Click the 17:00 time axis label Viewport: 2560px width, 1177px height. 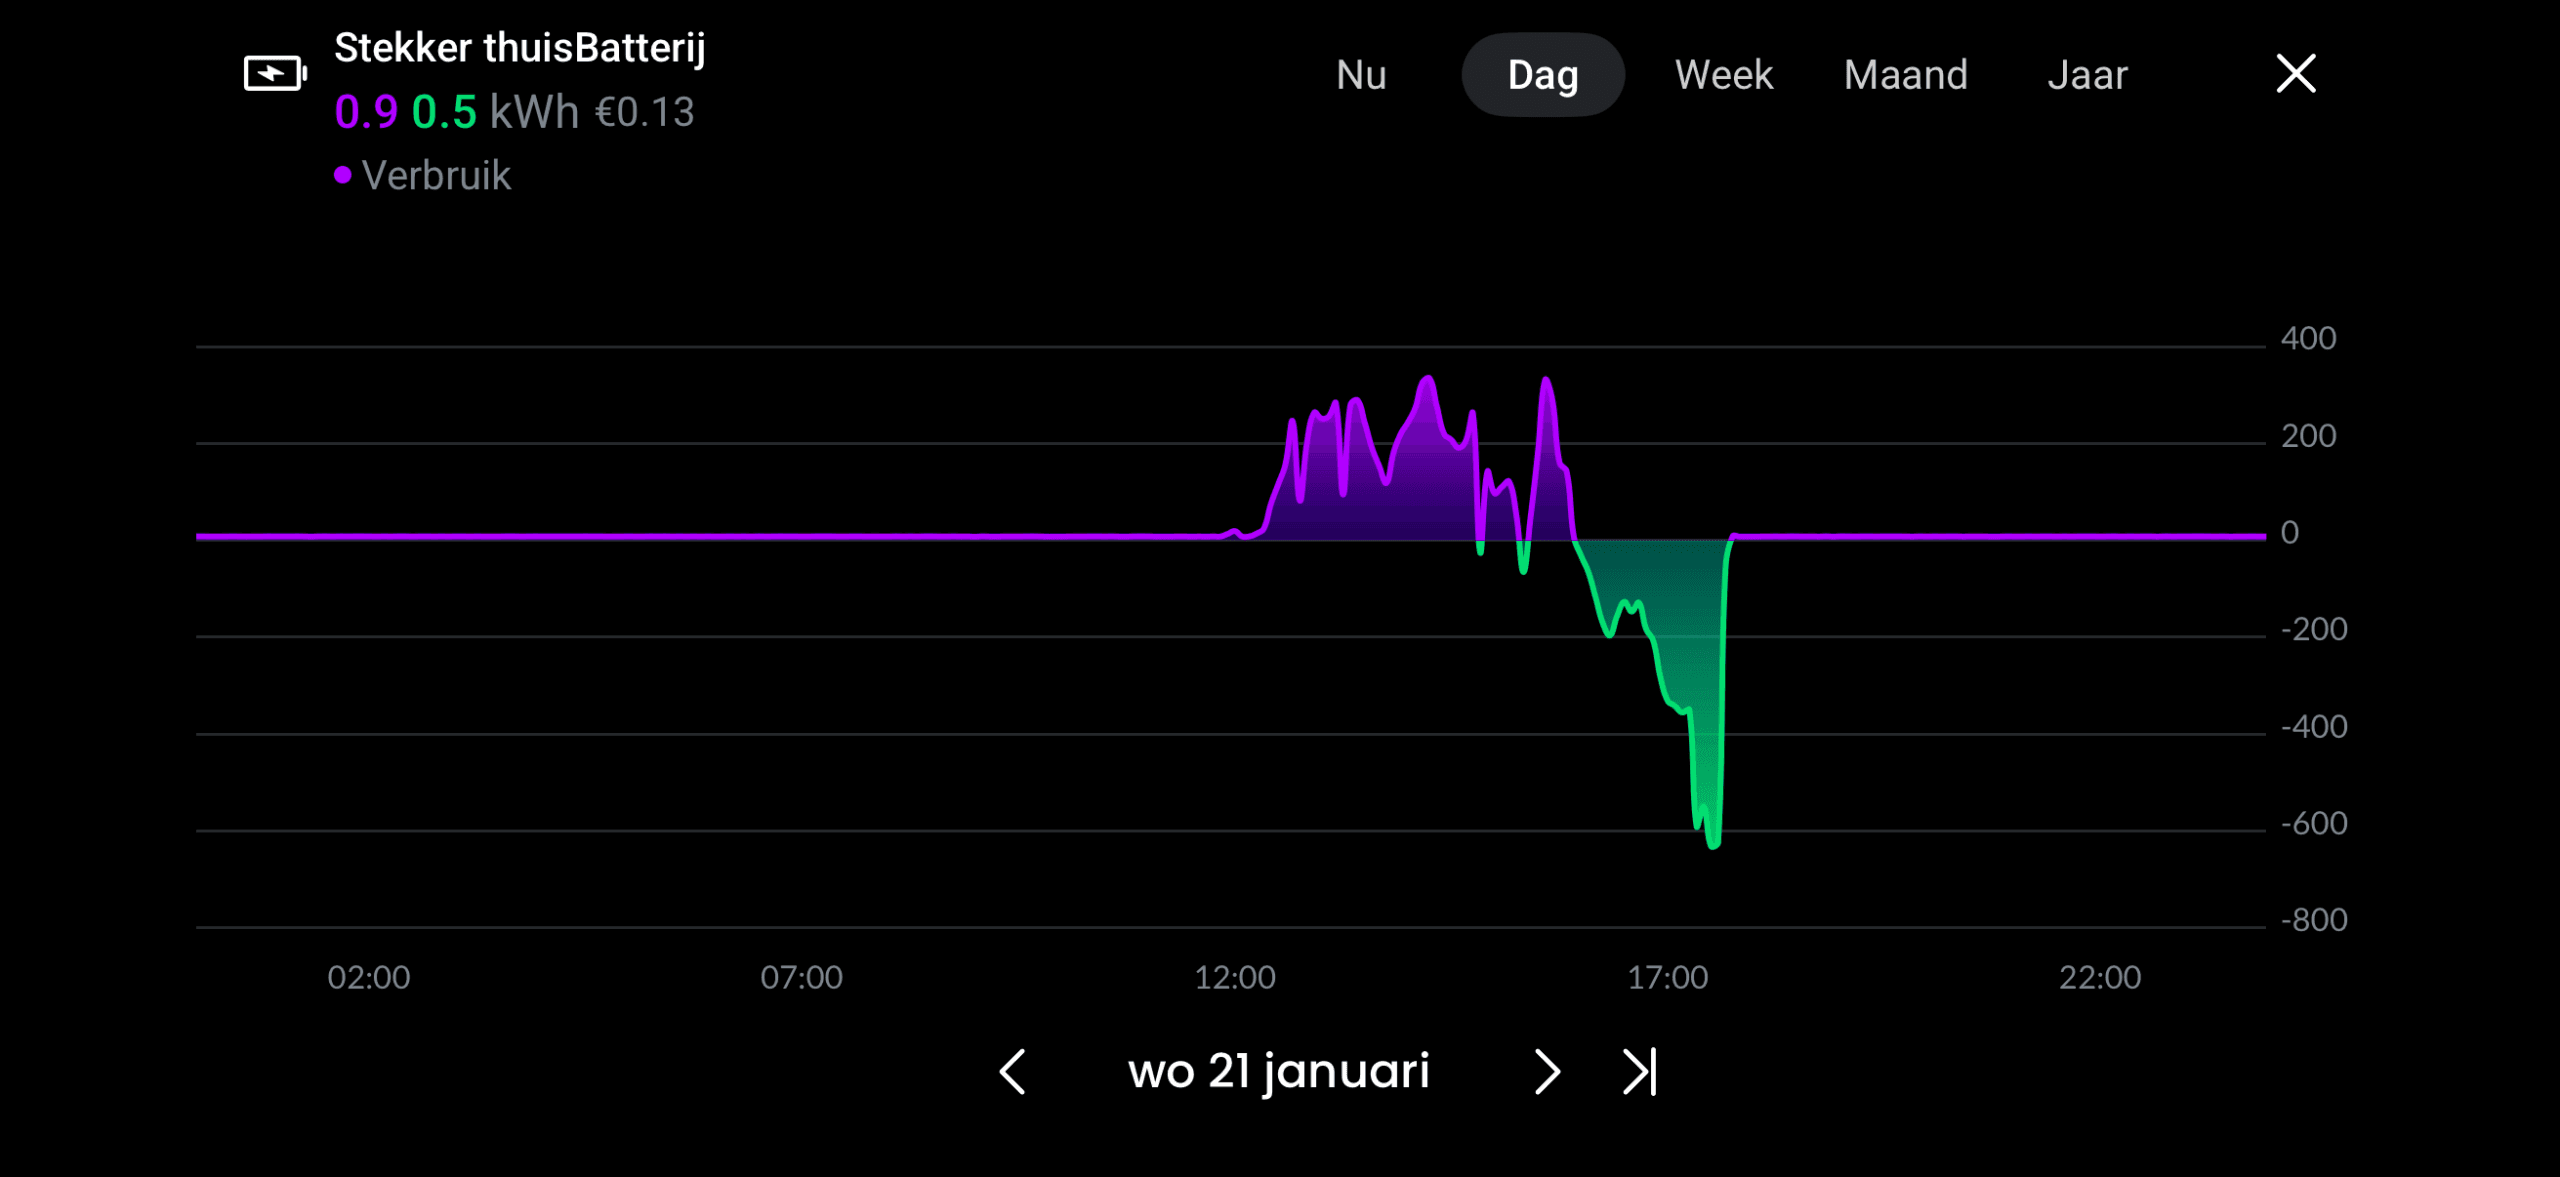pos(1667,976)
